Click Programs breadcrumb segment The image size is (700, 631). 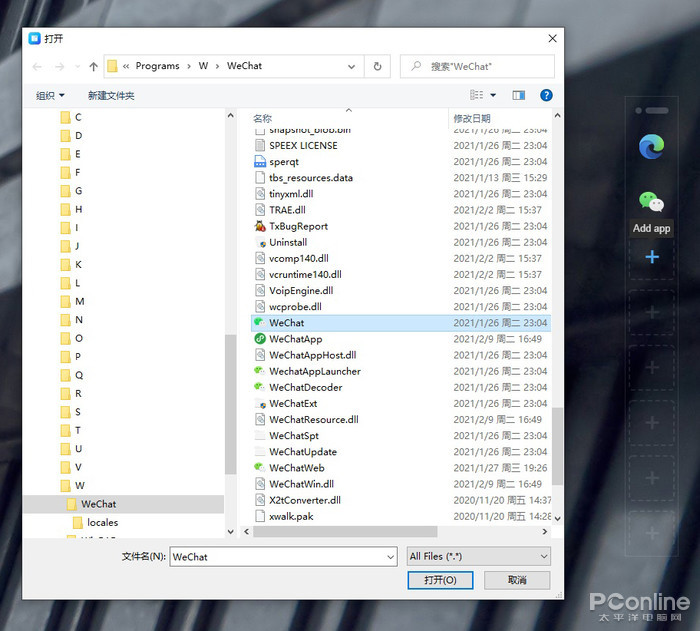click(157, 66)
